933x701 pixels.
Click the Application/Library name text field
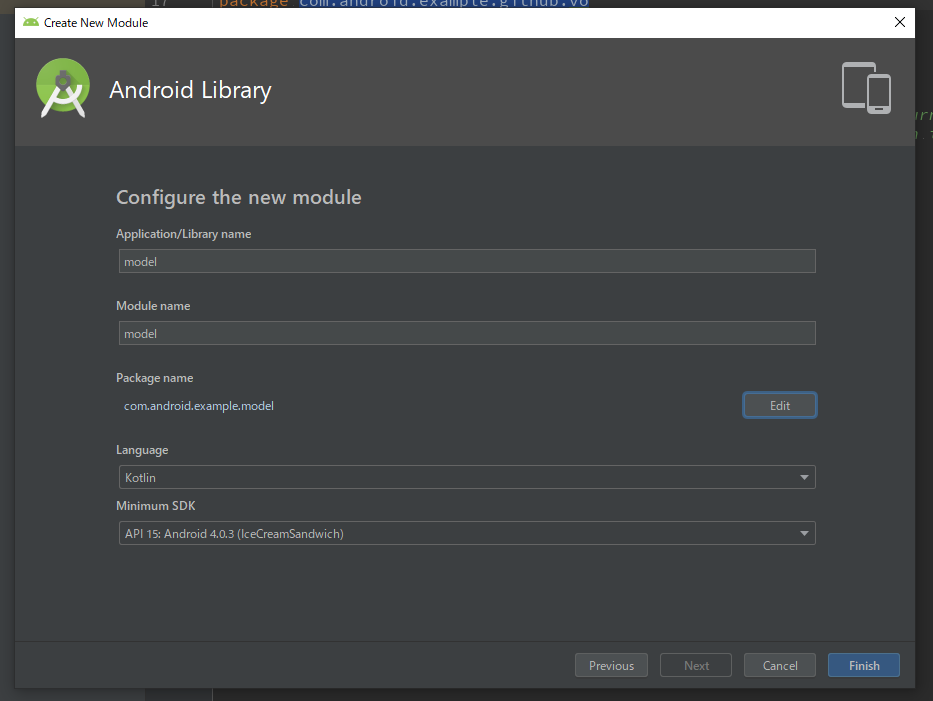(466, 262)
